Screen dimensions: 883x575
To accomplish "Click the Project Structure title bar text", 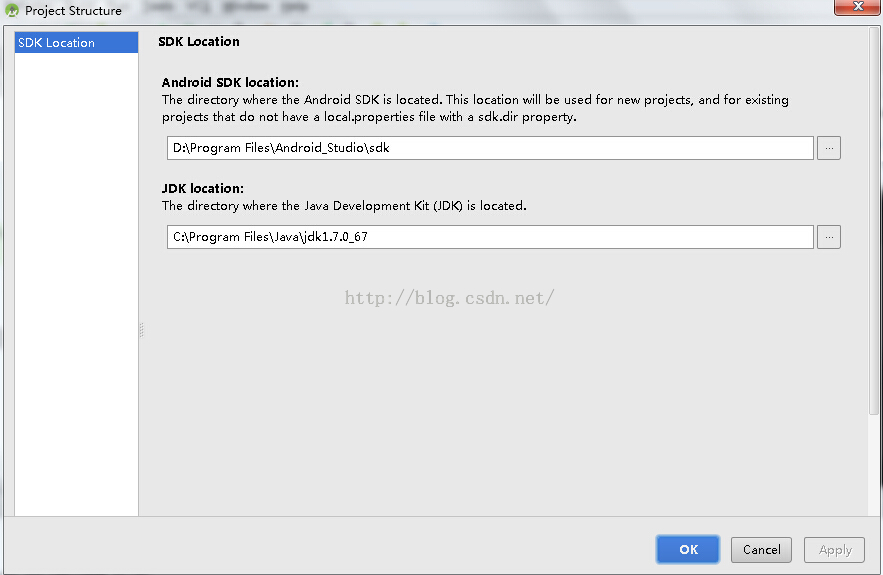I will click(73, 11).
